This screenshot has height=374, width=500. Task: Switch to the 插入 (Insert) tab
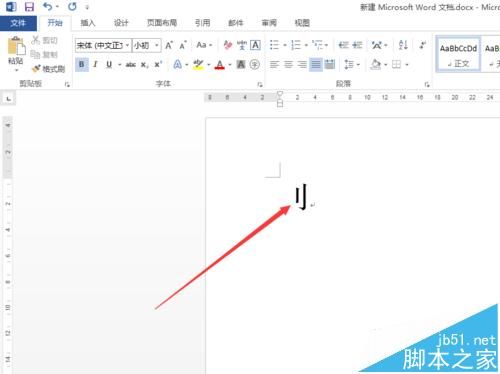point(88,23)
